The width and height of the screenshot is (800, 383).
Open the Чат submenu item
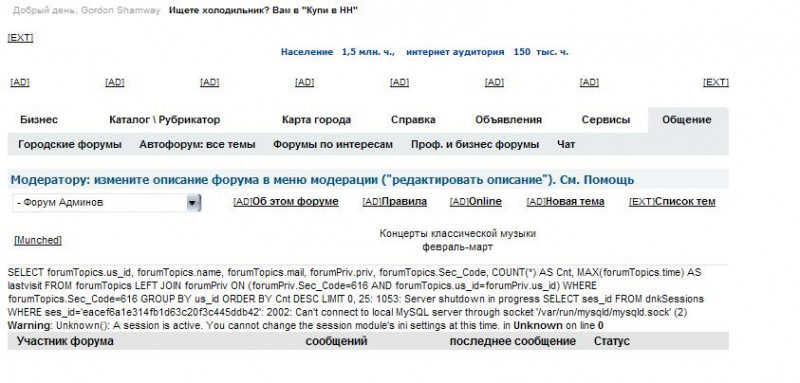click(566, 144)
